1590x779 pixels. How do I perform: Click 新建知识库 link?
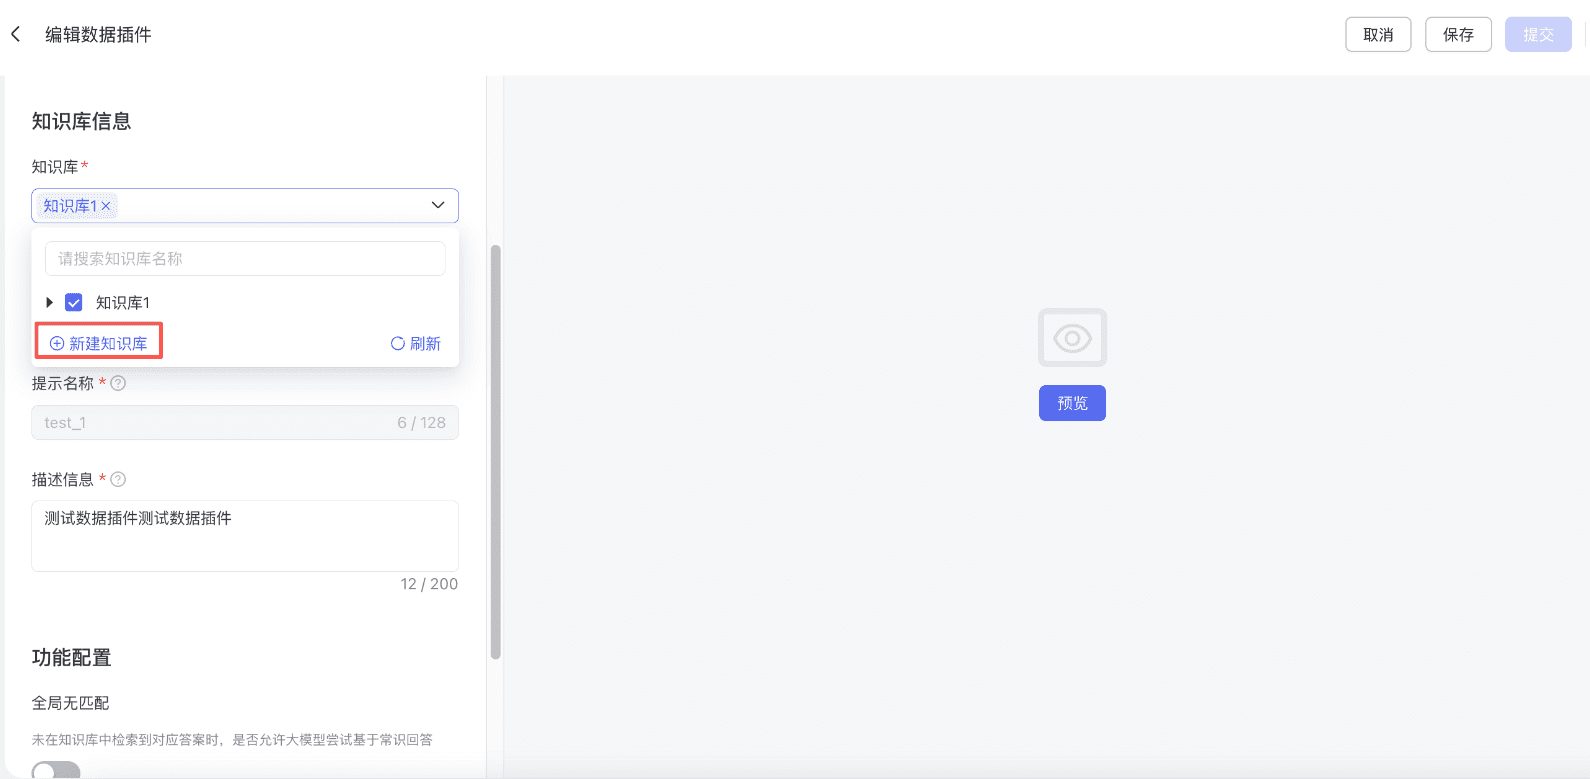click(99, 343)
